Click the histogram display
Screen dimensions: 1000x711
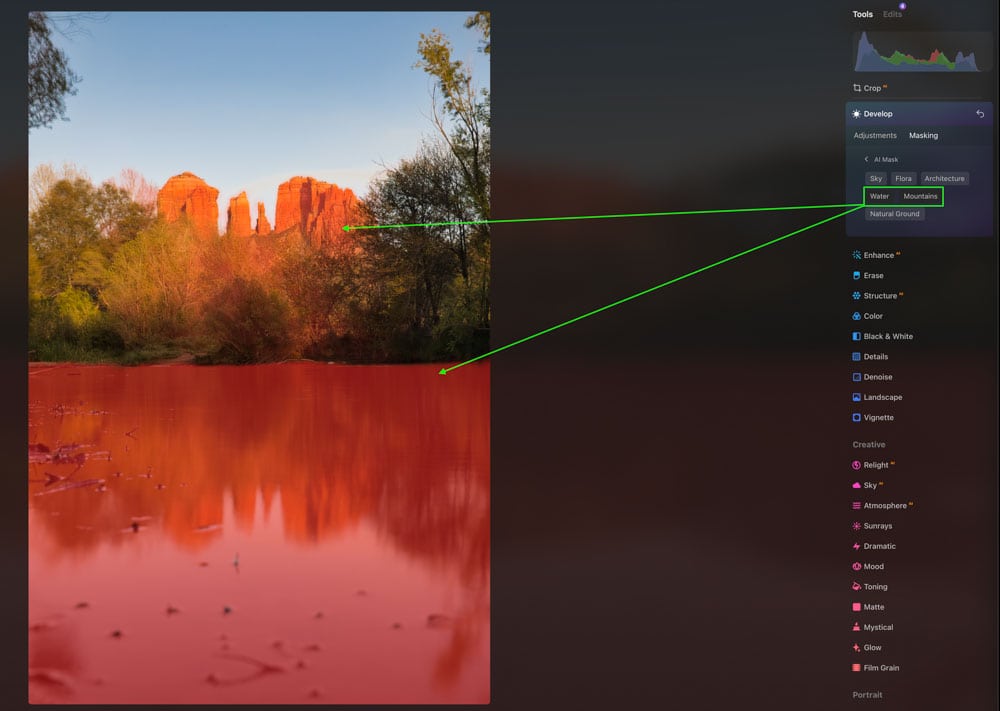[918, 52]
